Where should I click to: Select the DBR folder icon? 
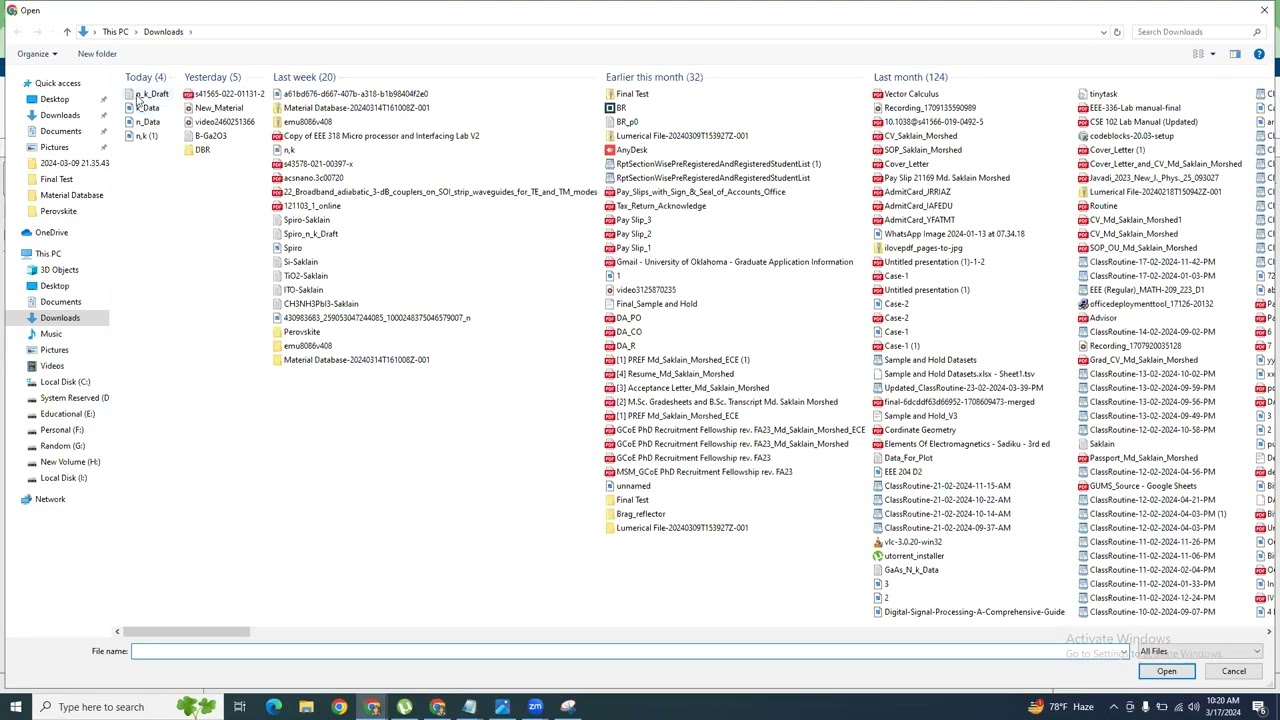[x=188, y=150]
